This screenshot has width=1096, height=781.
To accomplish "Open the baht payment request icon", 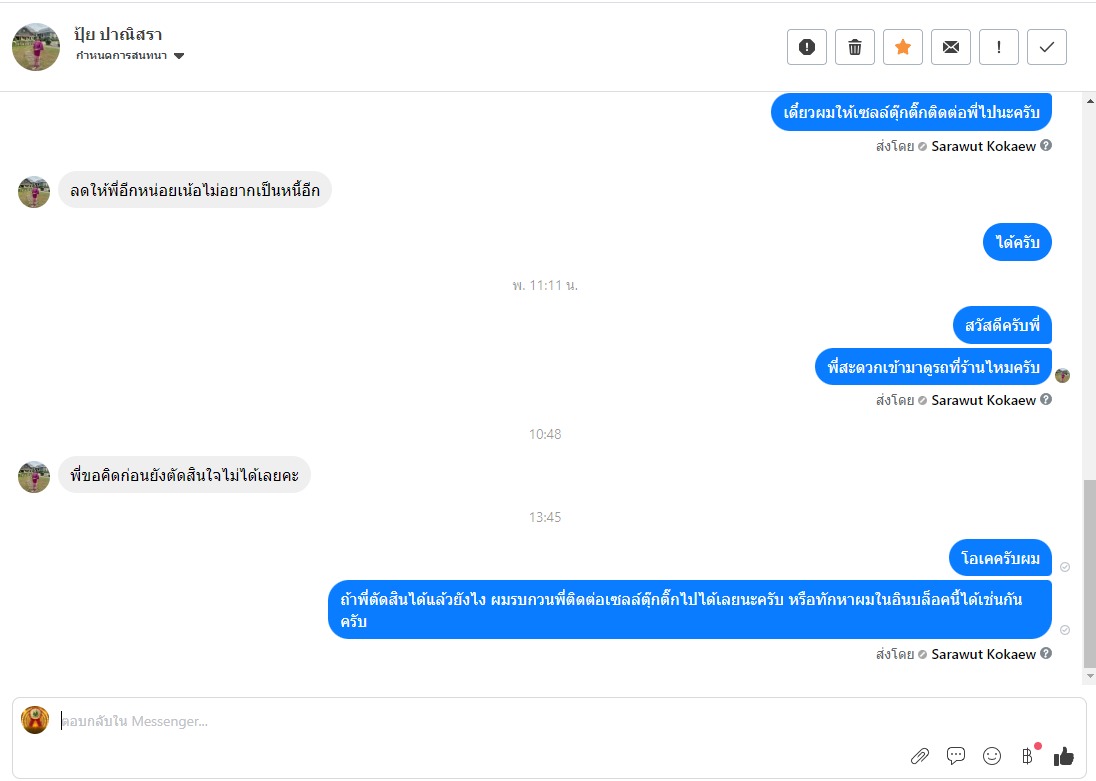I will point(1028,755).
